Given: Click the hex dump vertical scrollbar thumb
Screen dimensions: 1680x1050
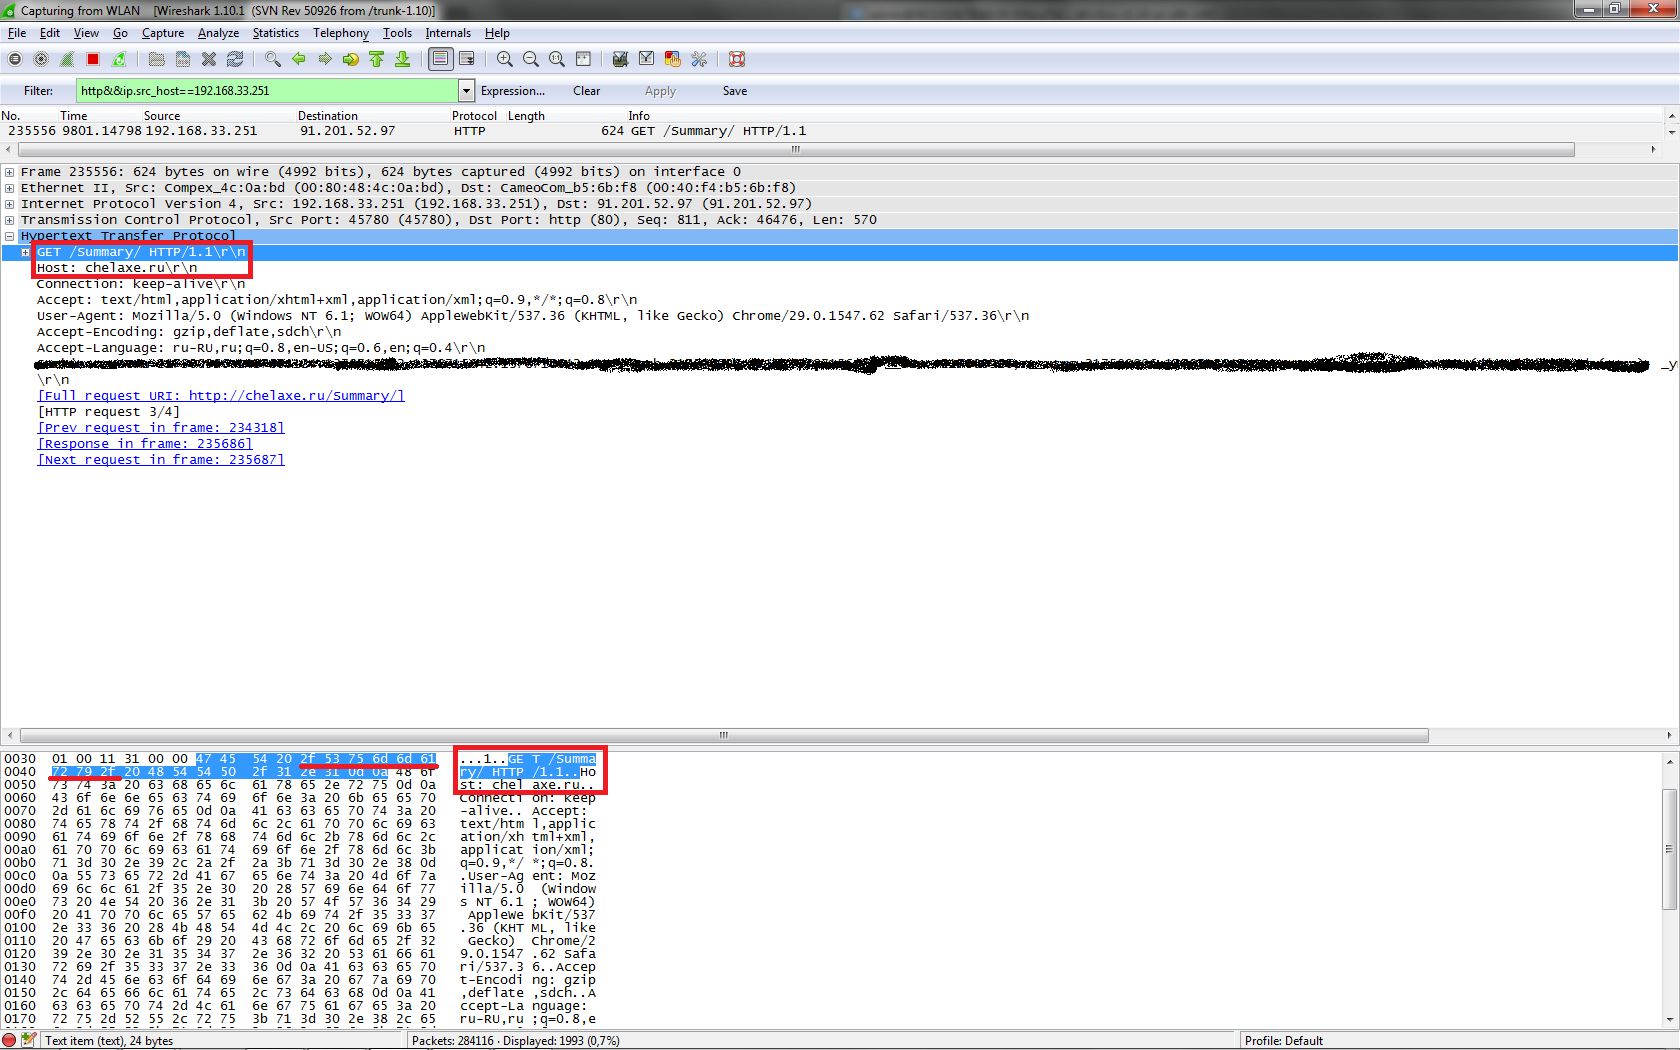Looking at the screenshot, I should [1669, 850].
